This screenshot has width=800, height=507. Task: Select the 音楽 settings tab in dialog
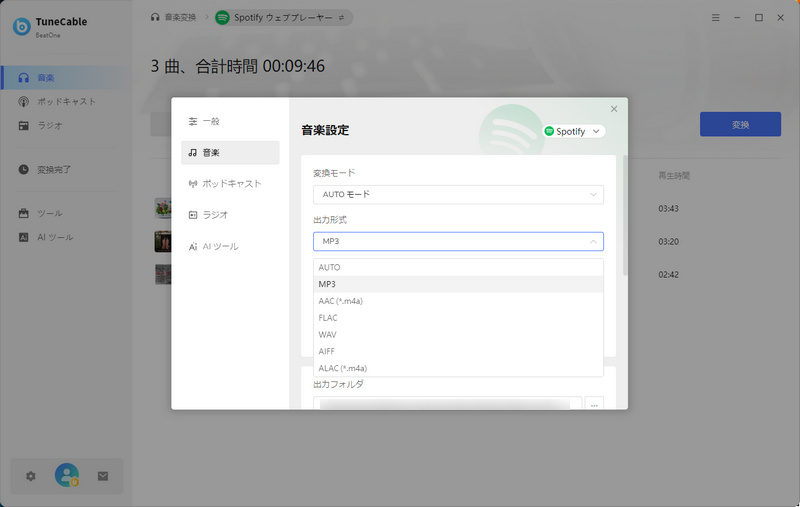click(x=230, y=153)
